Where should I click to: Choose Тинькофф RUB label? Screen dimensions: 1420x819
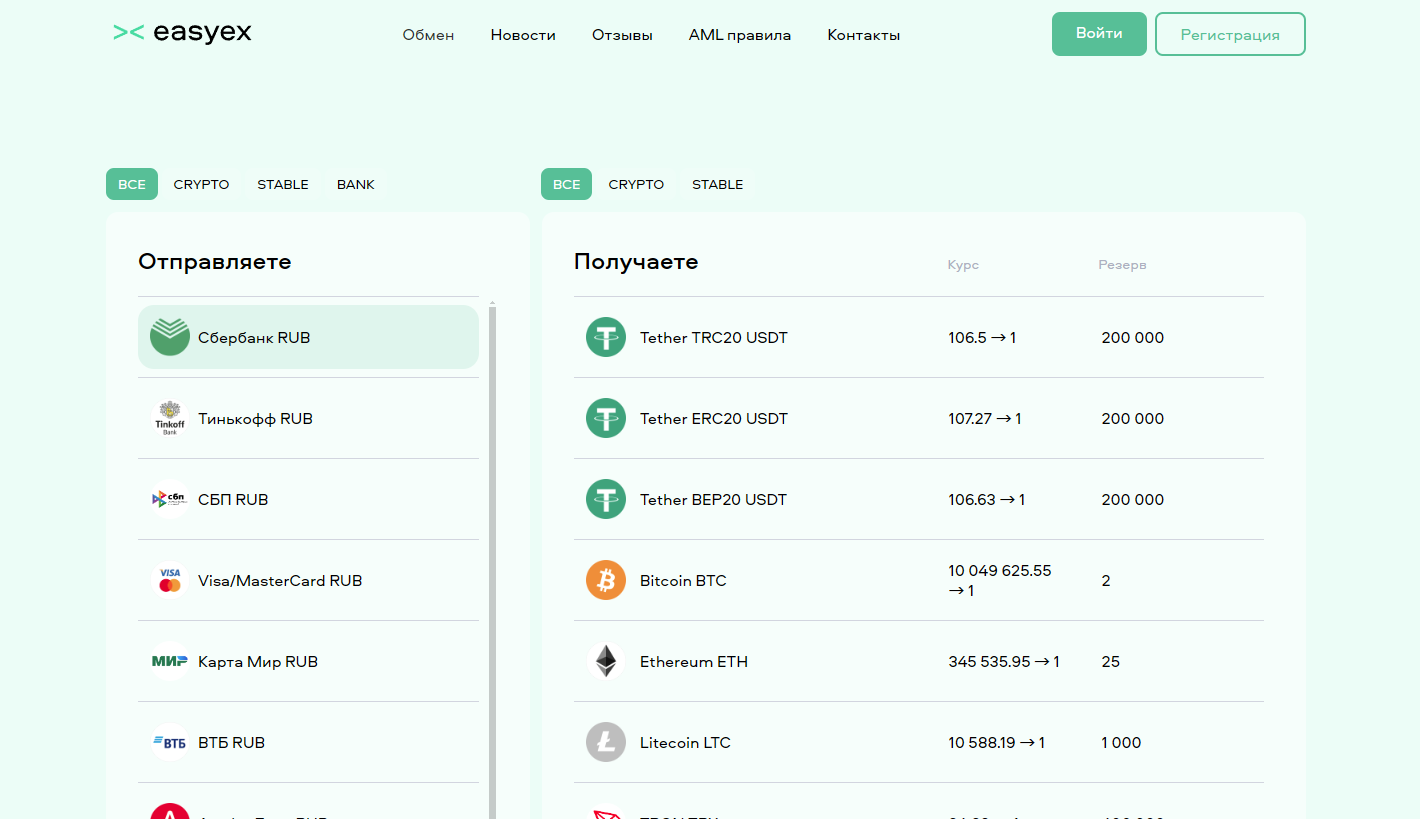point(255,419)
